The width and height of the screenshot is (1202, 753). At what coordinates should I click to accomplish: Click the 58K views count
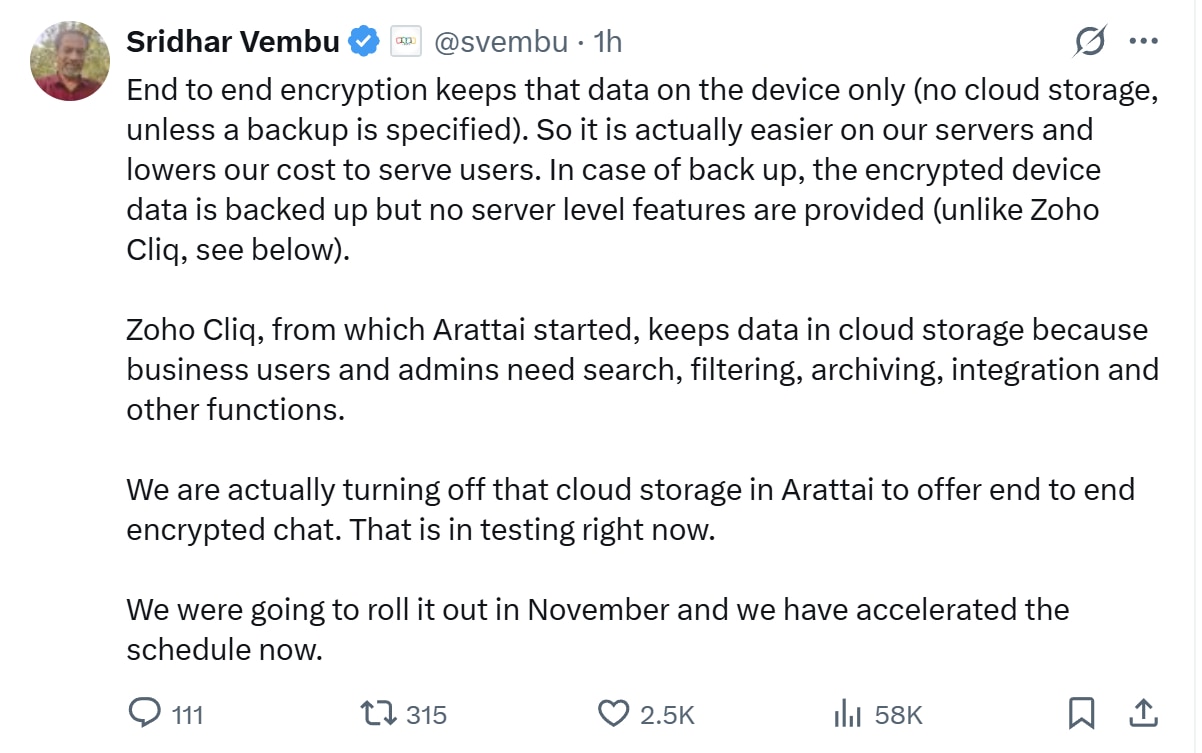(898, 715)
